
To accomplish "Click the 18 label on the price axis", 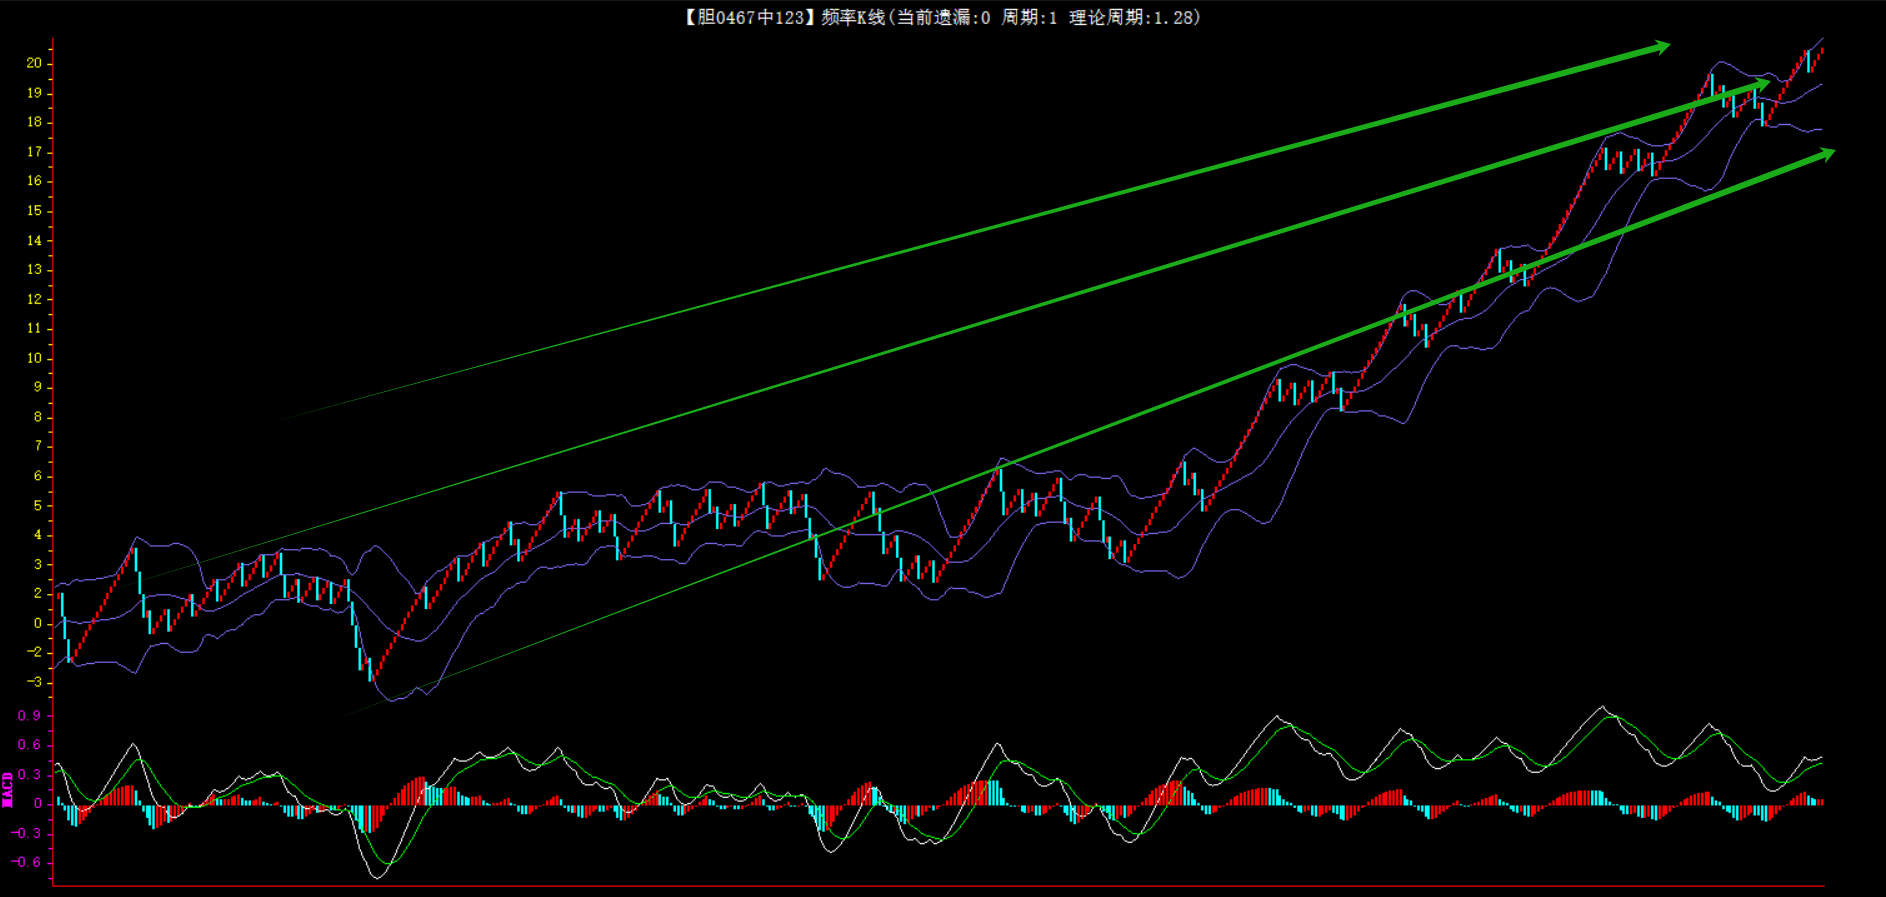I will pyautogui.click(x=34, y=122).
